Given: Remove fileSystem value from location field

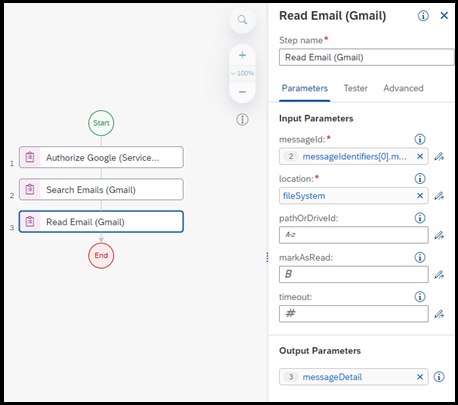Looking at the screenshot, I should tap(420, 196).
